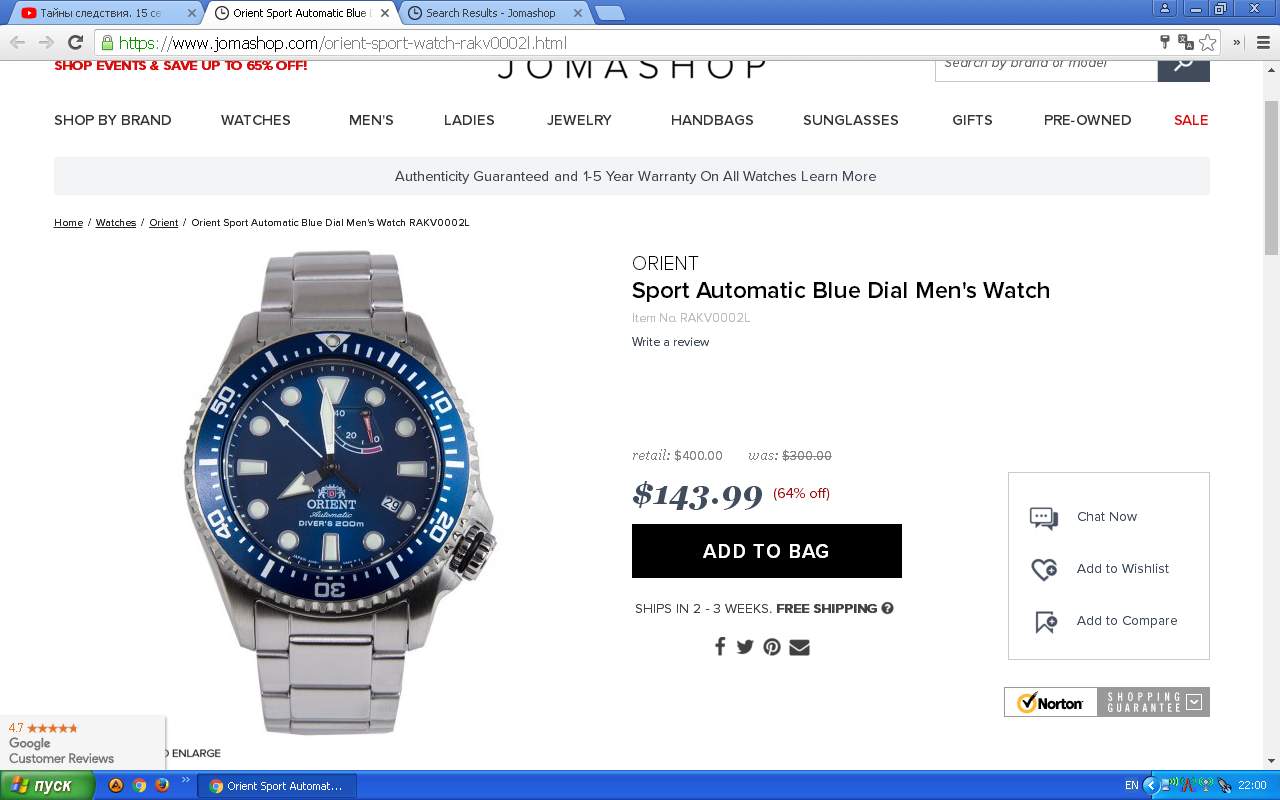Click the Add to Wishlist heart icon
The height and width of the screenshot is (800, 1280).
coord(1044,569)
